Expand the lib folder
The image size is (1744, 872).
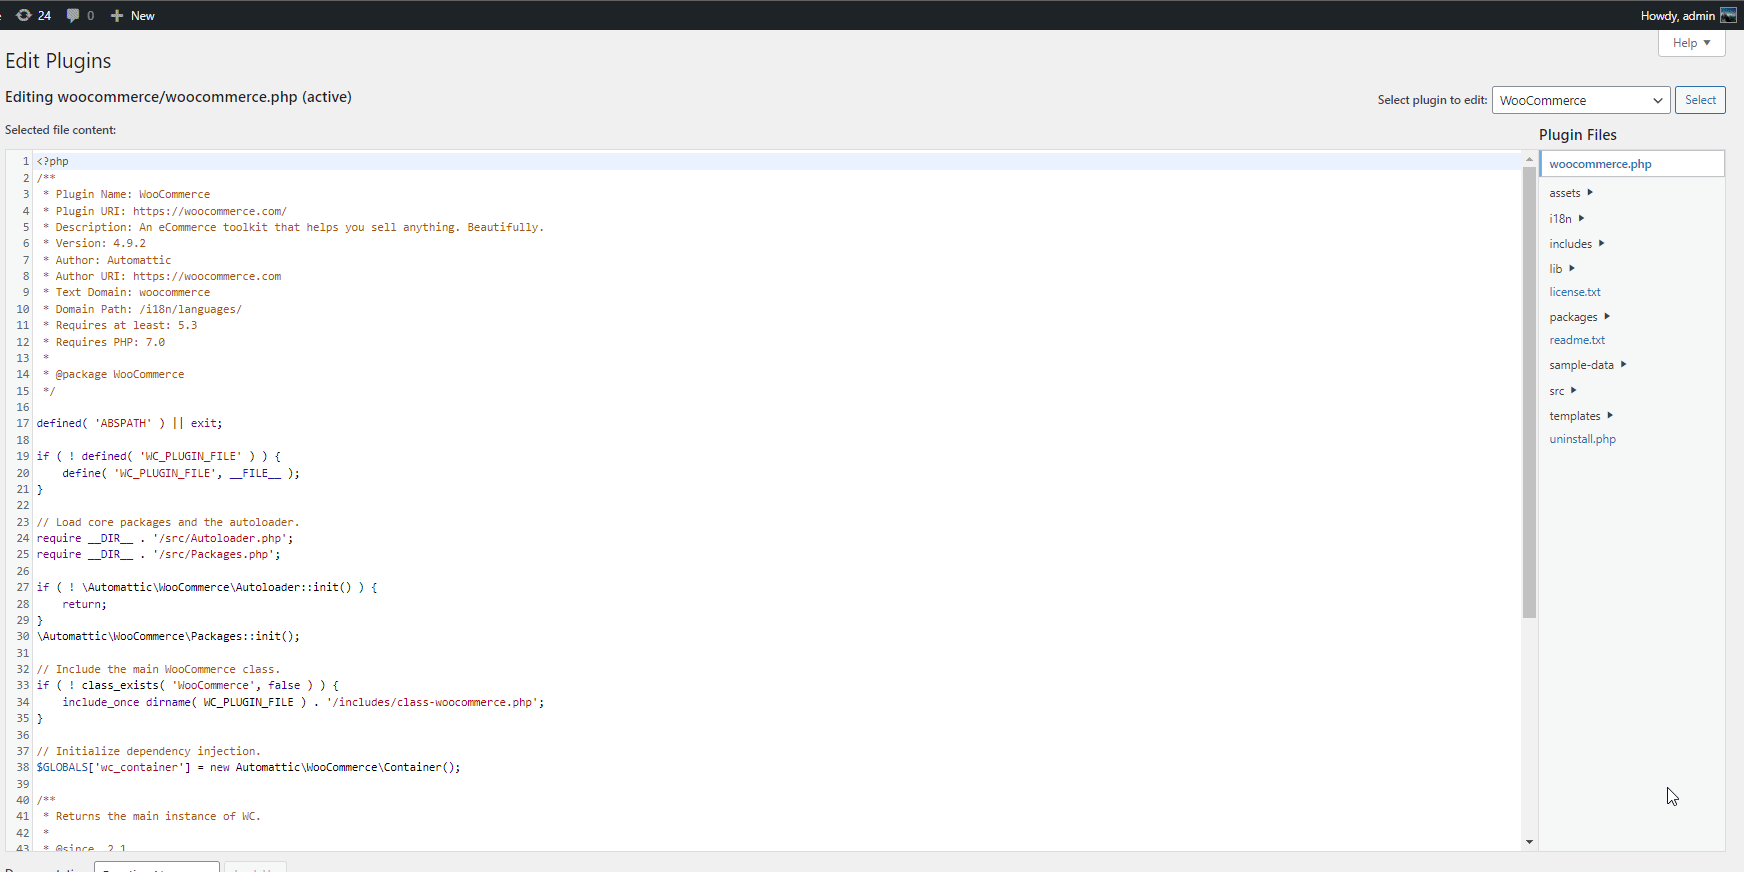coord(1562,269)
